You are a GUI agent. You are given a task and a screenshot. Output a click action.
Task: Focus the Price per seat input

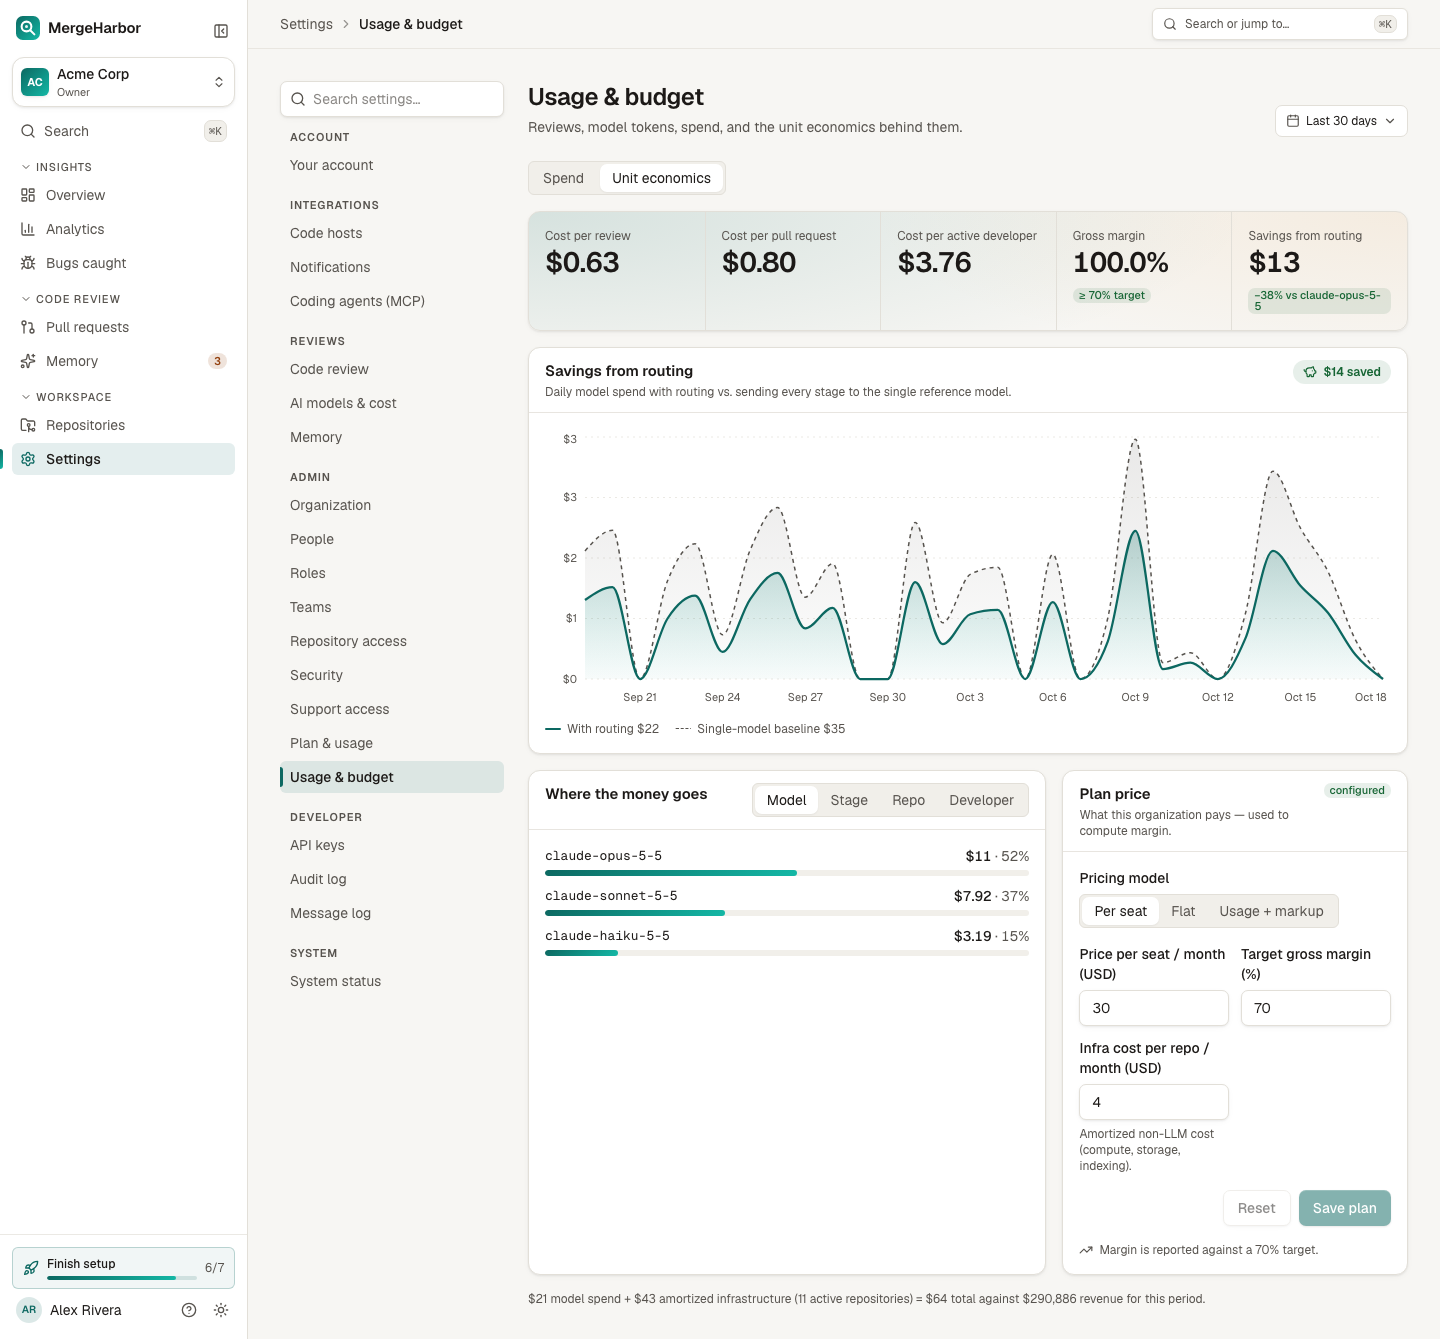1154,1008
